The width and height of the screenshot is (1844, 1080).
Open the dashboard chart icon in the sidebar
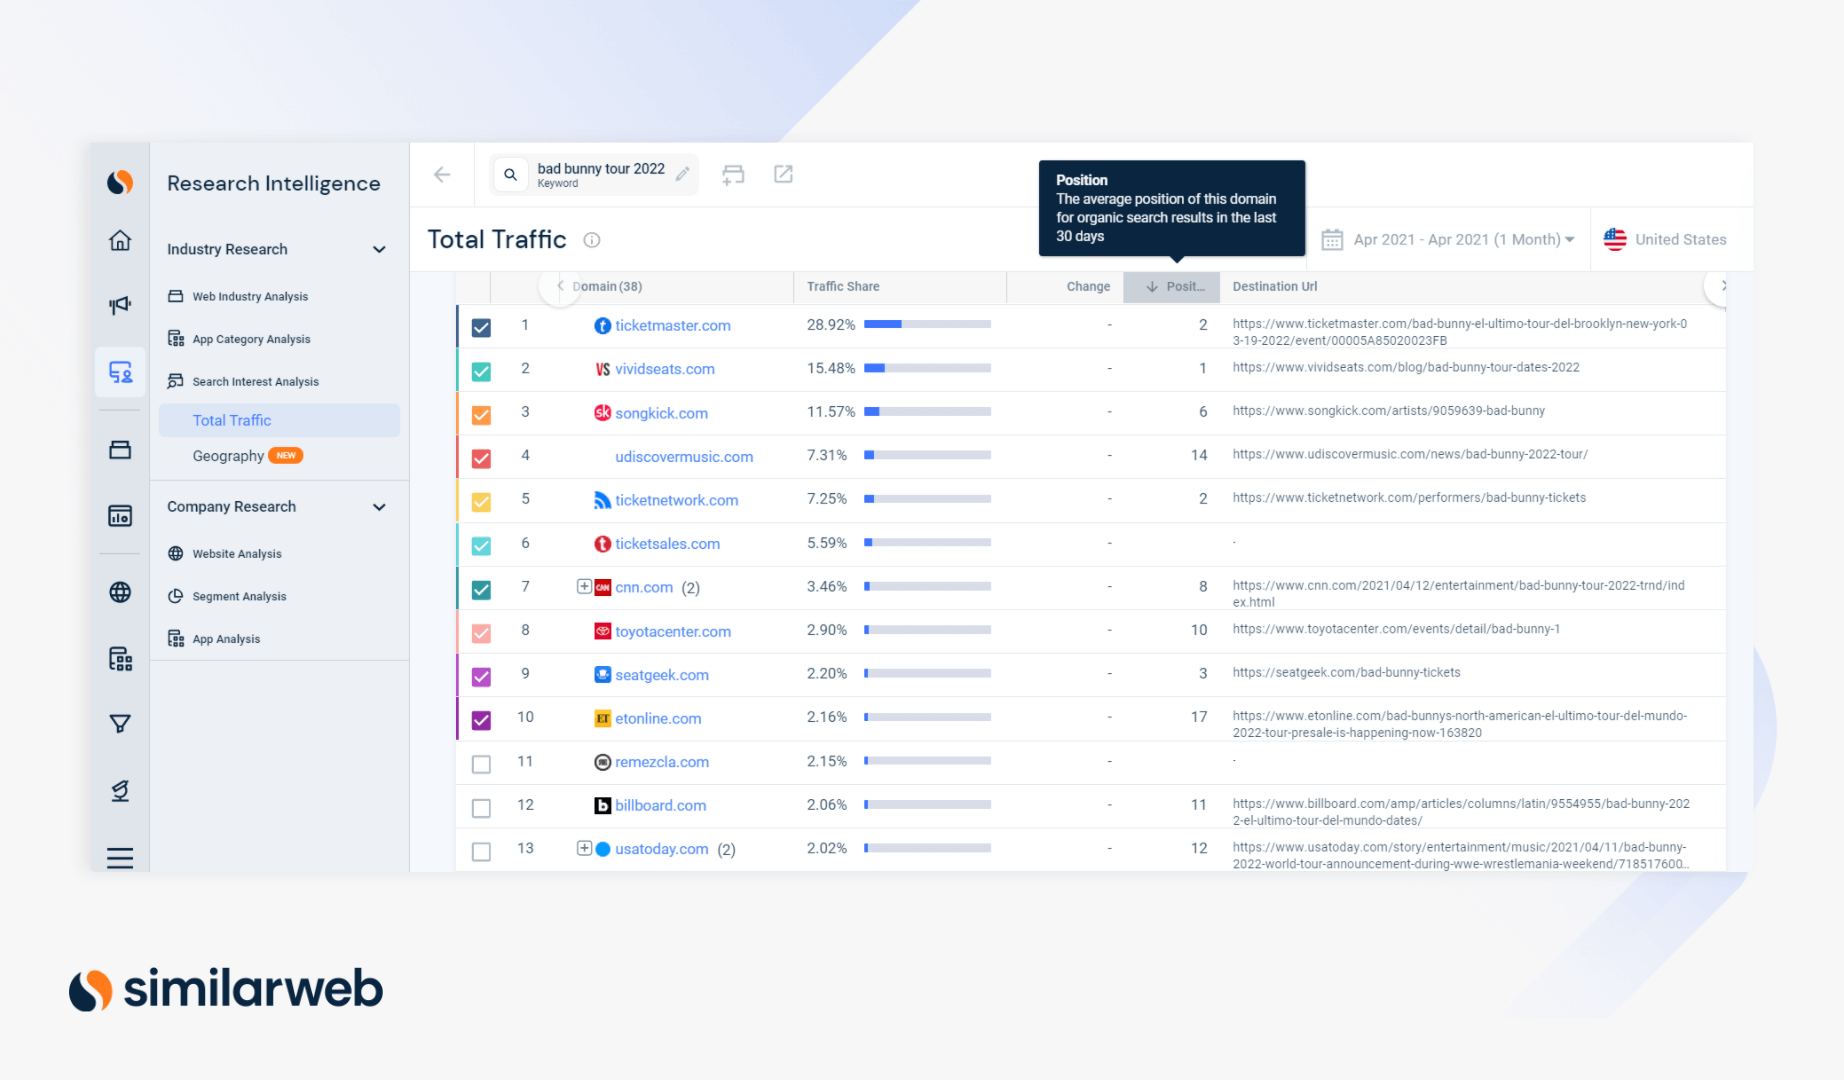(120, 516)
